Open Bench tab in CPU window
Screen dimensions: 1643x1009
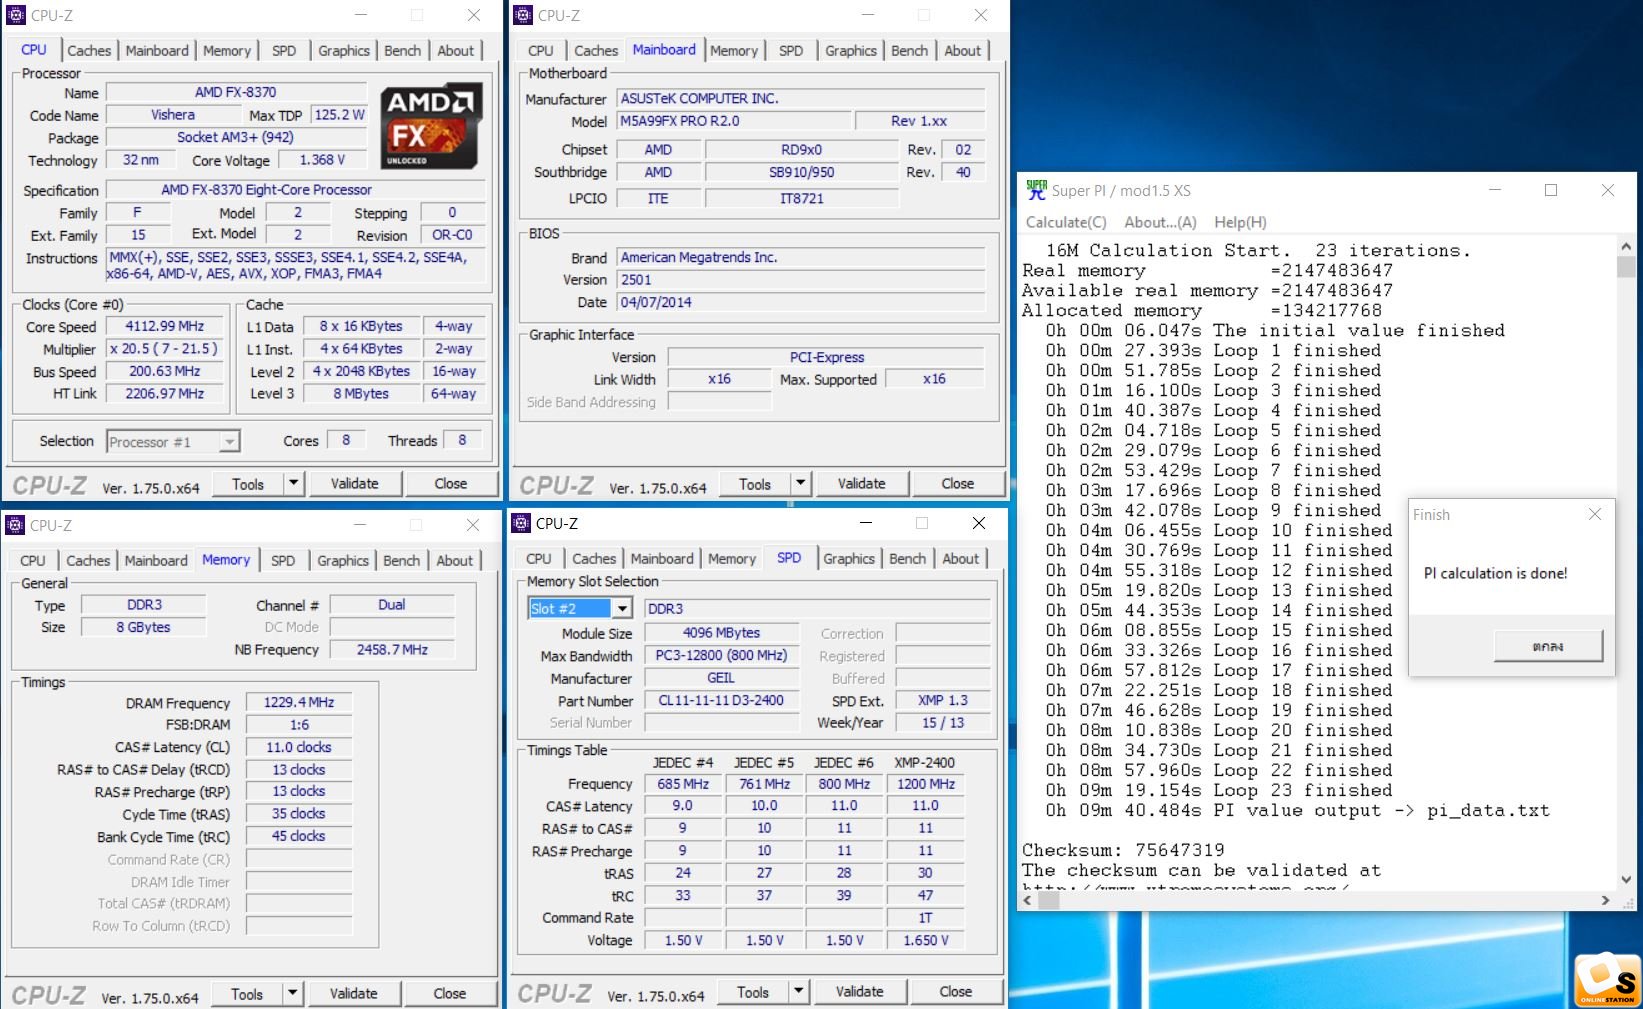tap(403, 50)
